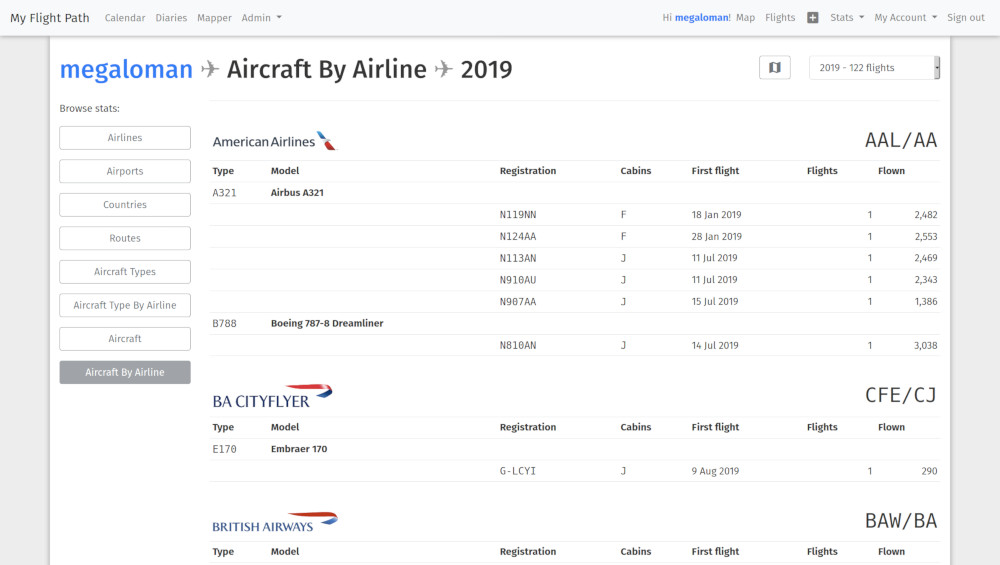Open Aircraft Type By Airline stats
This screenshot has height=565, width=1000.
[125, 305]
